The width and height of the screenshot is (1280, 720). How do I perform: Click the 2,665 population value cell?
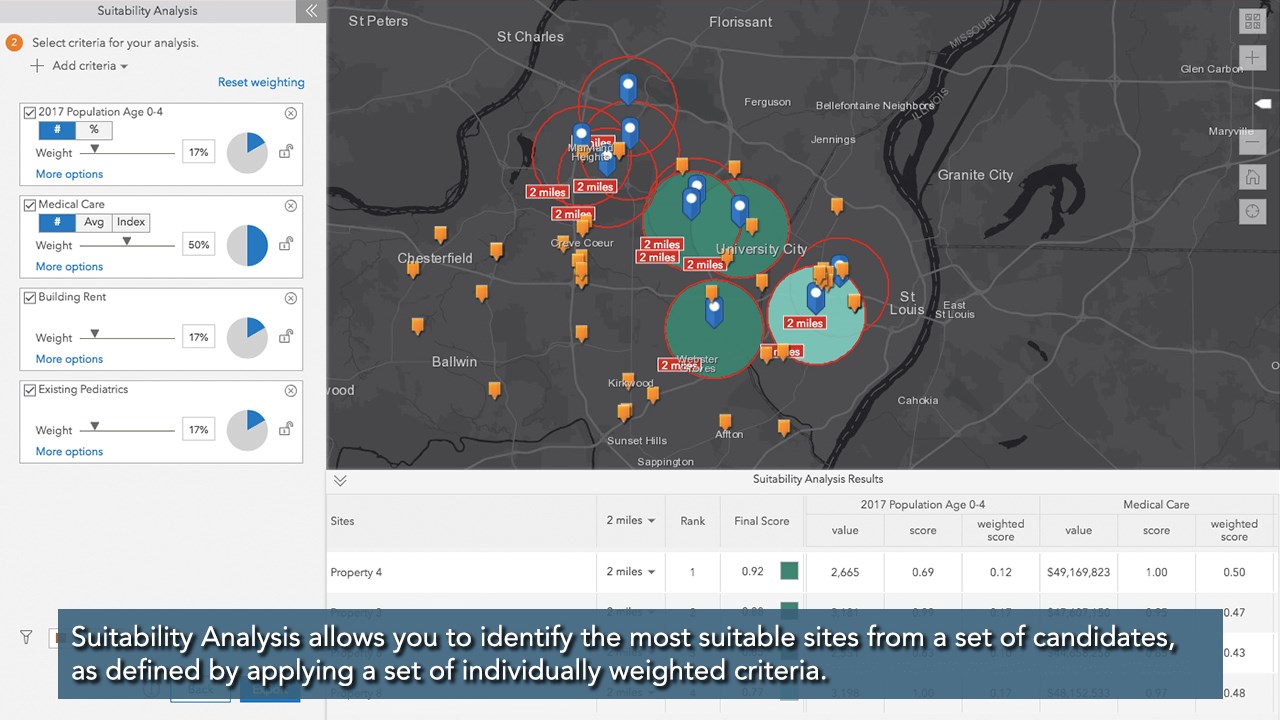click(x=846, y=573)
